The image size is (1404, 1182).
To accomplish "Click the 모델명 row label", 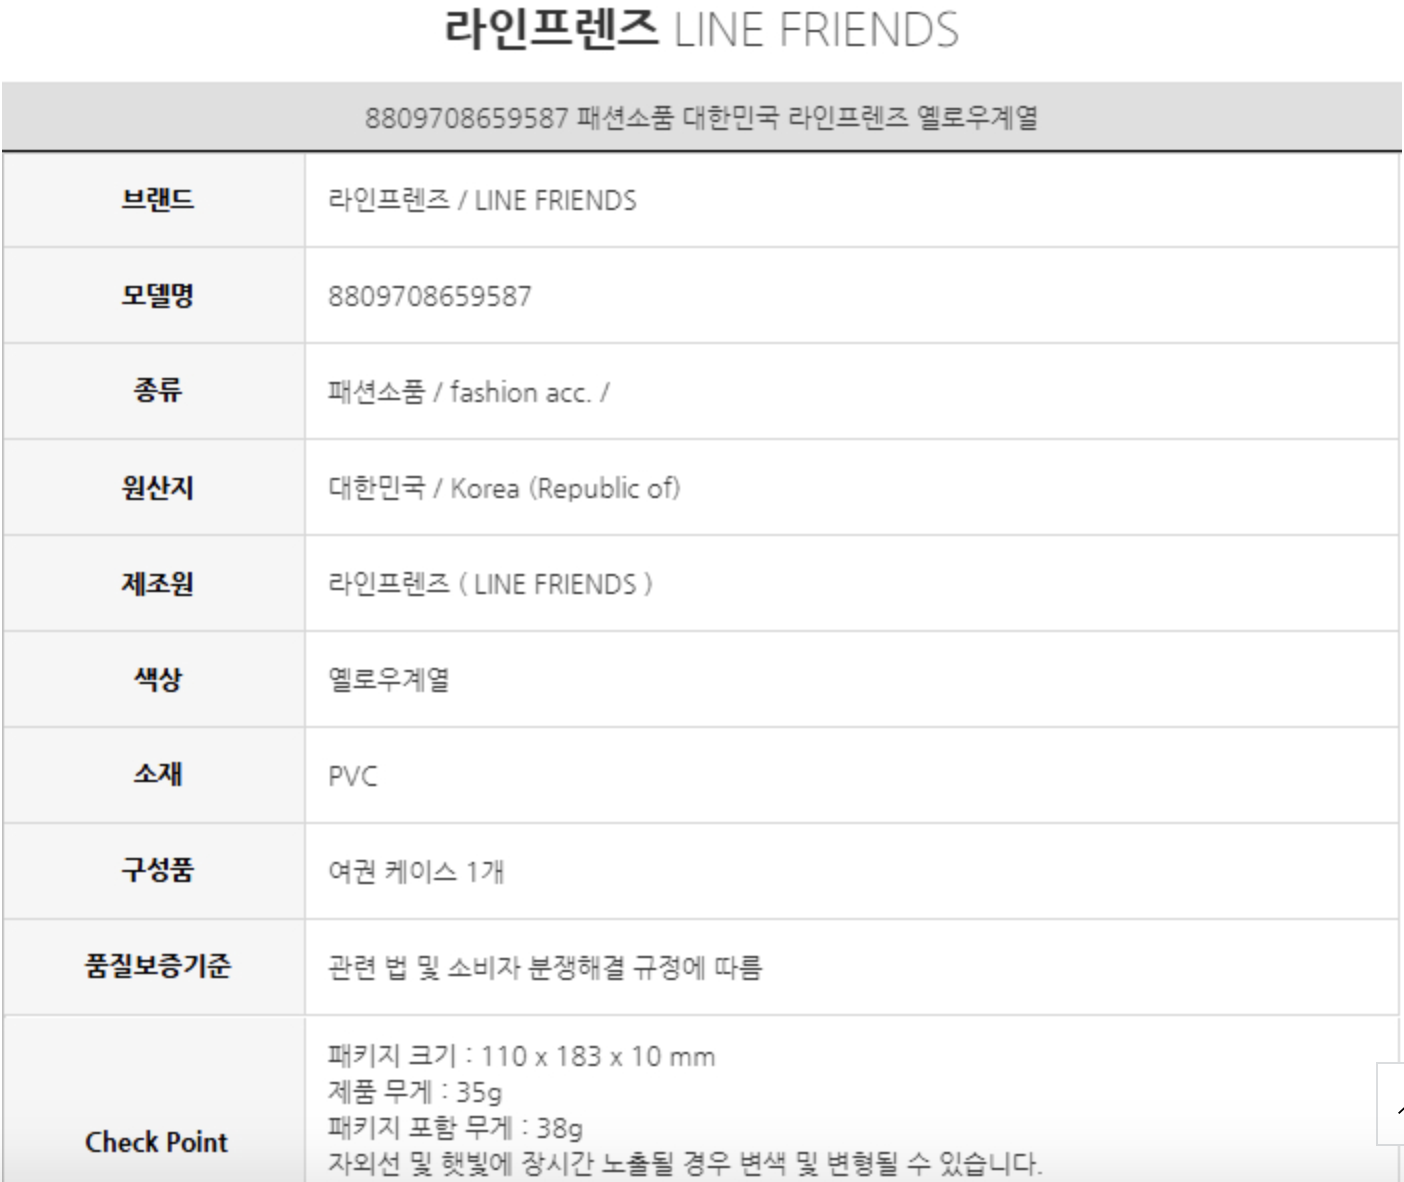I will pos(157,296).
